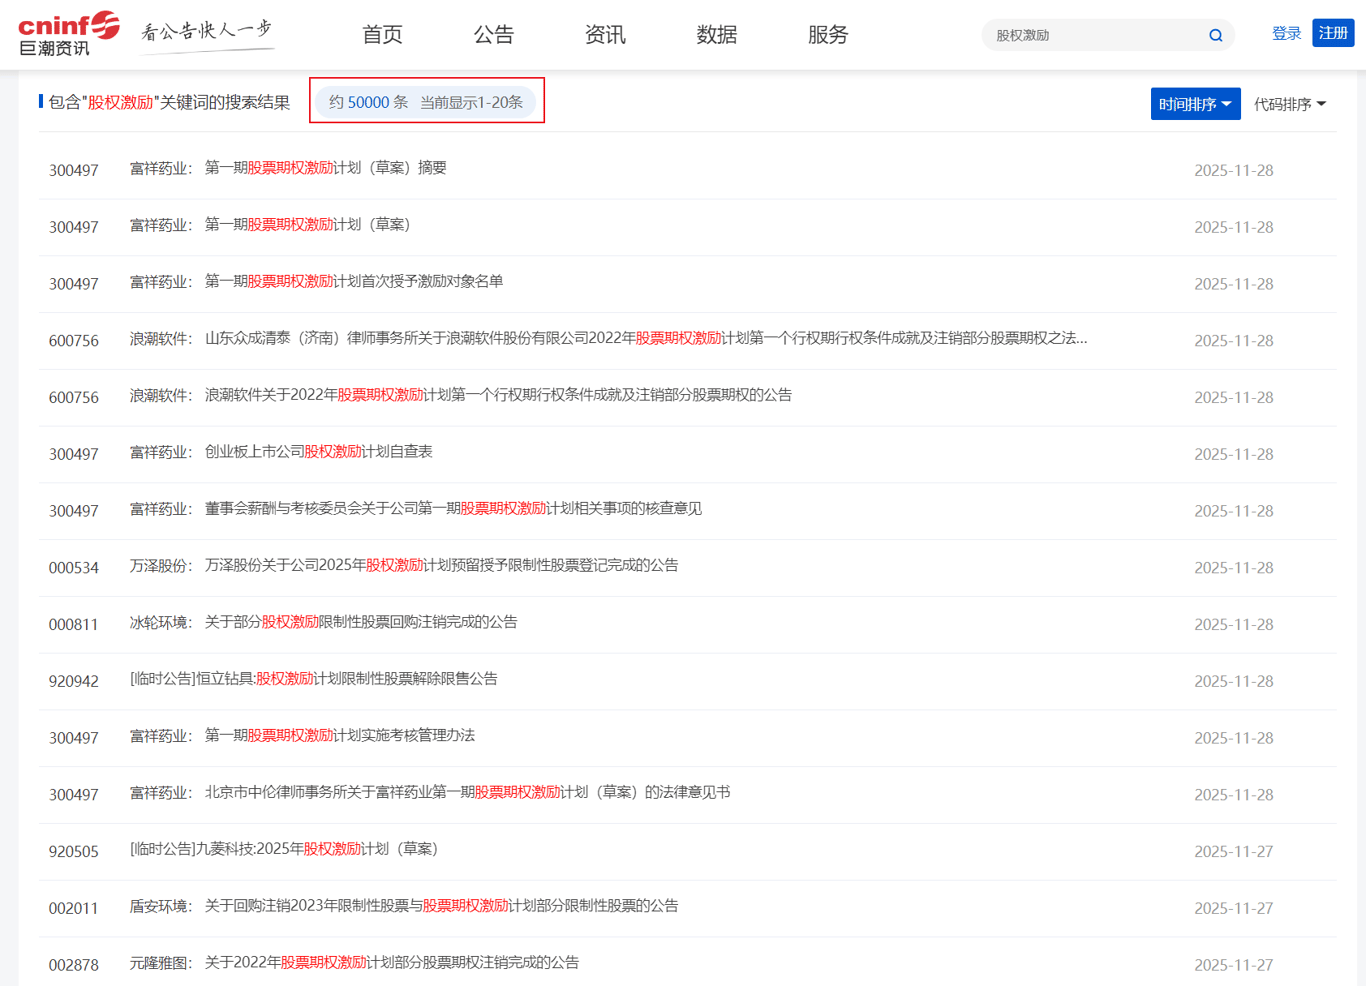Open 富祥药业 实施考核管理办法 announcement
The height and width of the screenshot is (986, 1366).
[x=340, y=736]
